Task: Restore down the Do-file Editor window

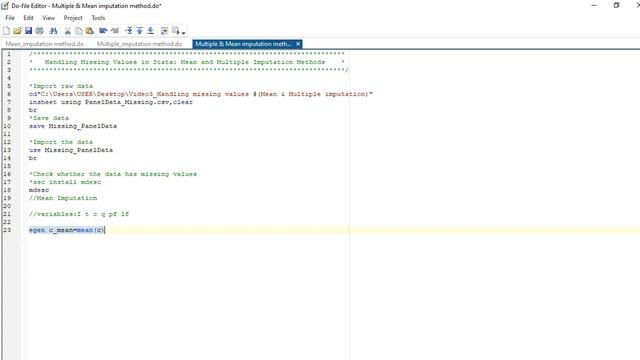Action: pyautogui.click(x=616, y=5)
